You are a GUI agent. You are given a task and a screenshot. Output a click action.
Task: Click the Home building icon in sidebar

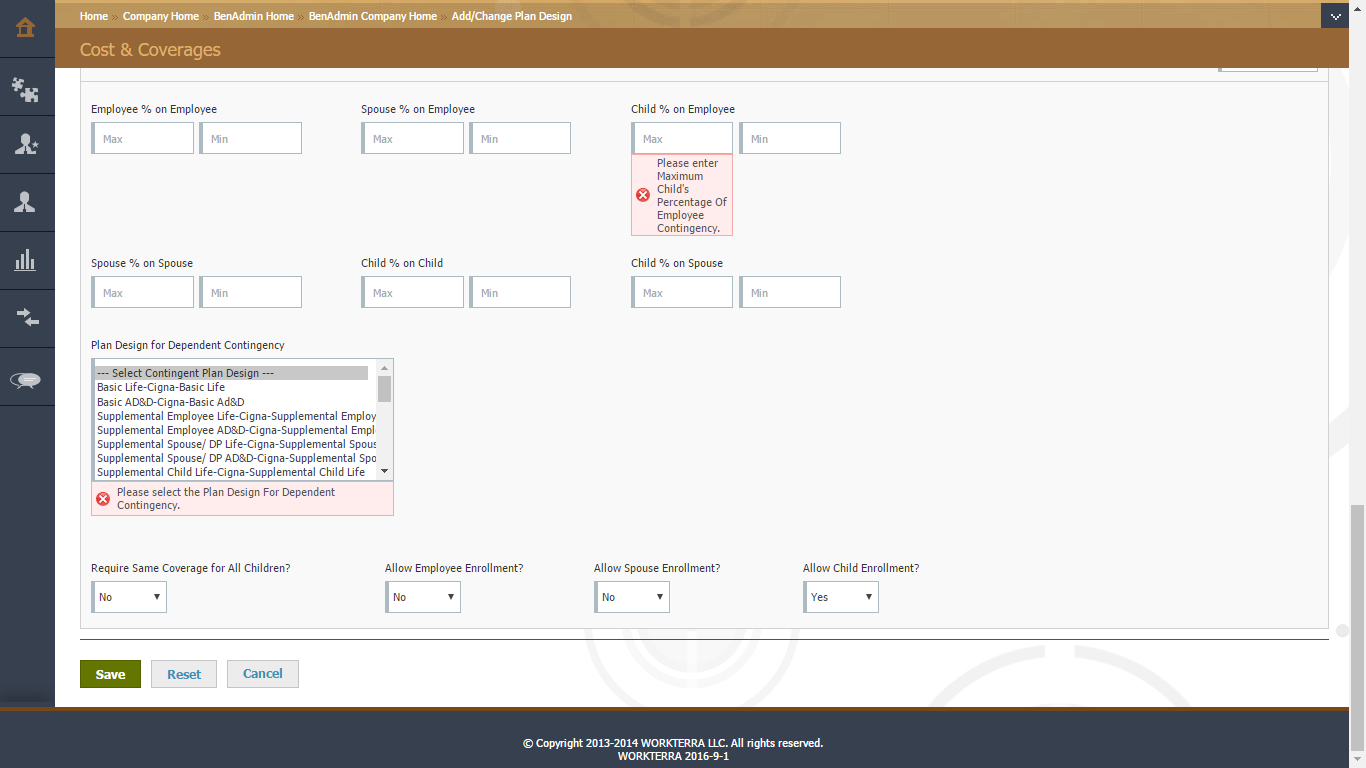tap(26, 28)
